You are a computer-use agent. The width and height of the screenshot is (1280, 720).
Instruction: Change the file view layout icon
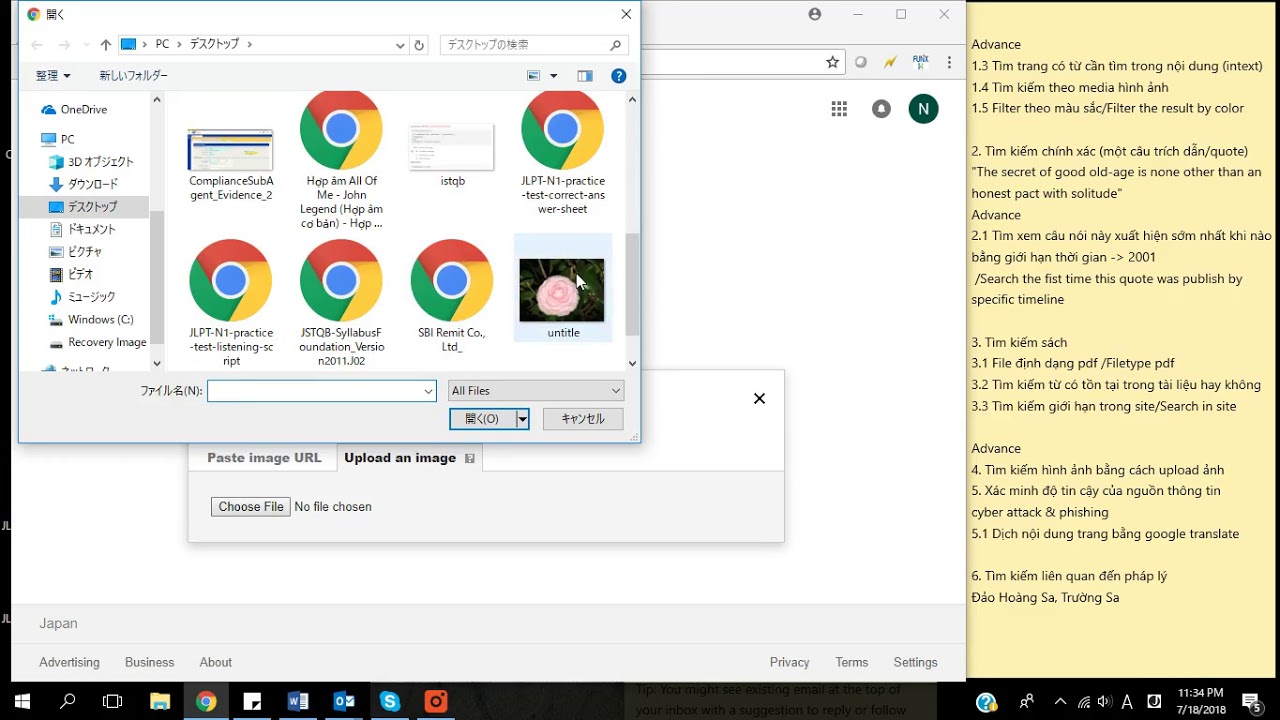coord(534,76)
